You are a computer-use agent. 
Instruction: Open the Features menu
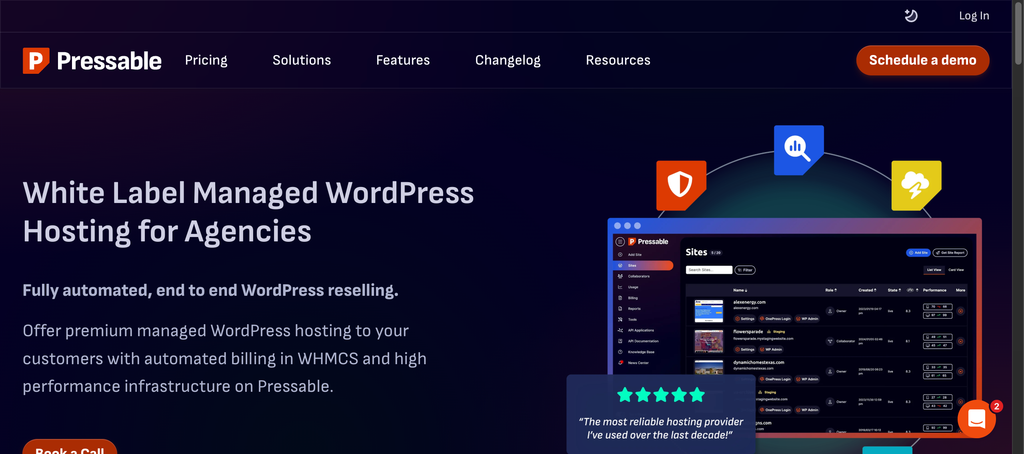coord(403,60)
